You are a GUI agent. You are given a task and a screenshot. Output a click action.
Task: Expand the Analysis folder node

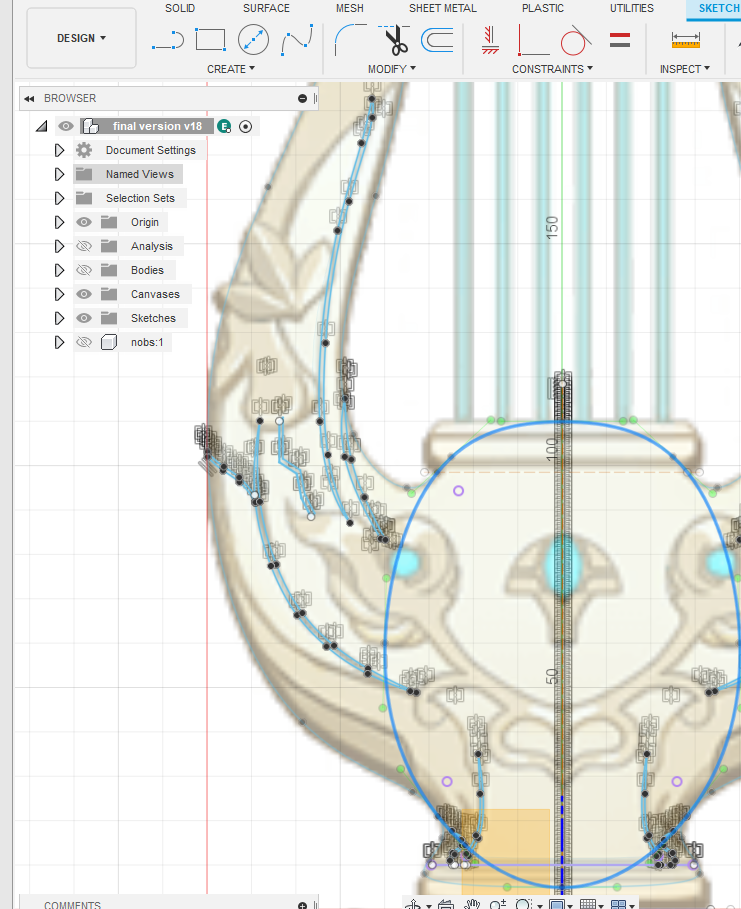point(59,246)
